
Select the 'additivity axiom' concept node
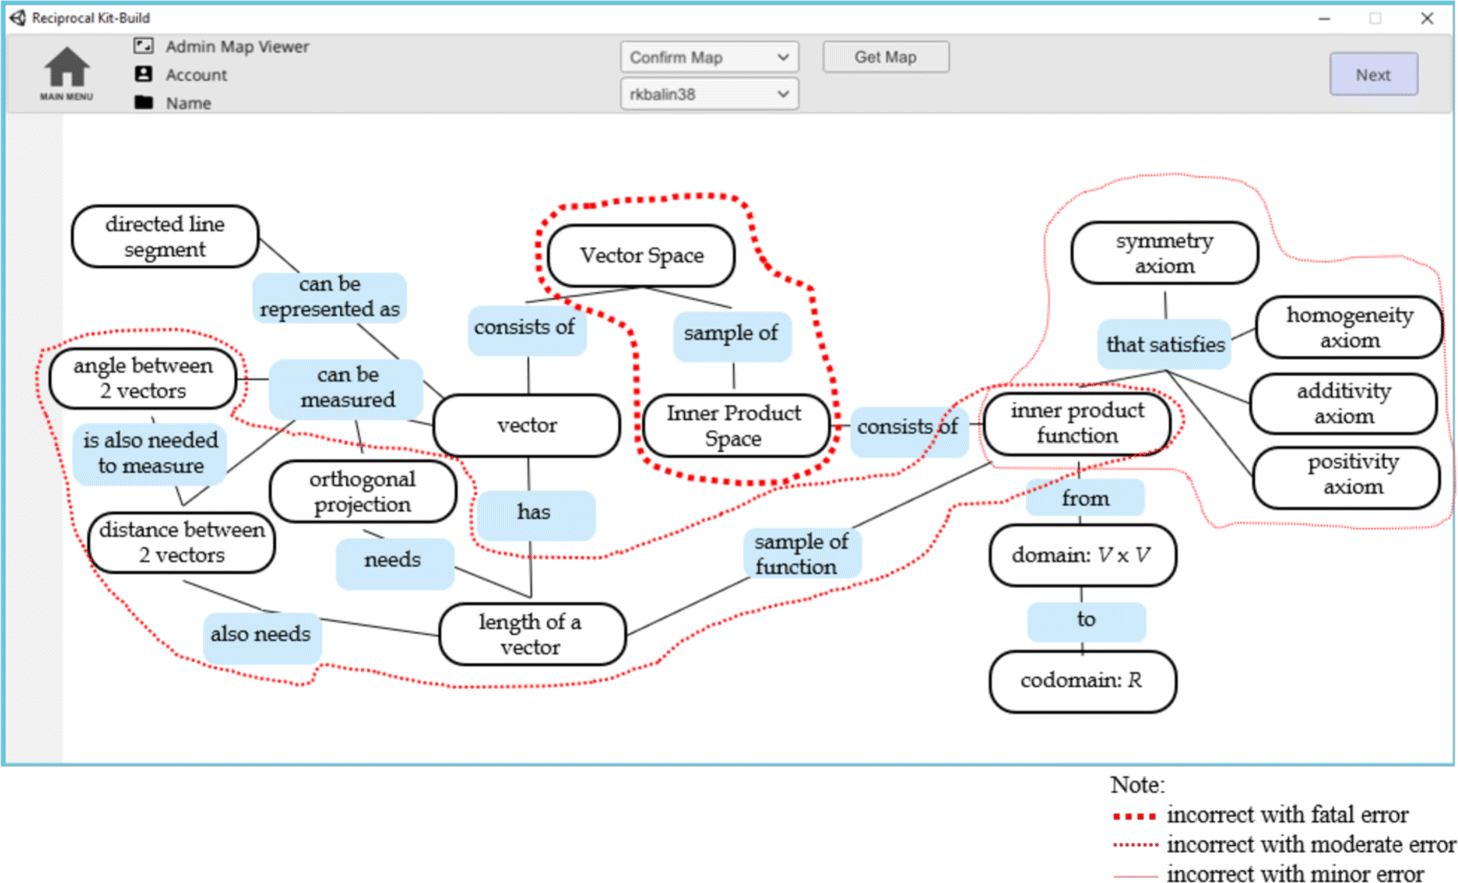click(x=1343, y=403)
